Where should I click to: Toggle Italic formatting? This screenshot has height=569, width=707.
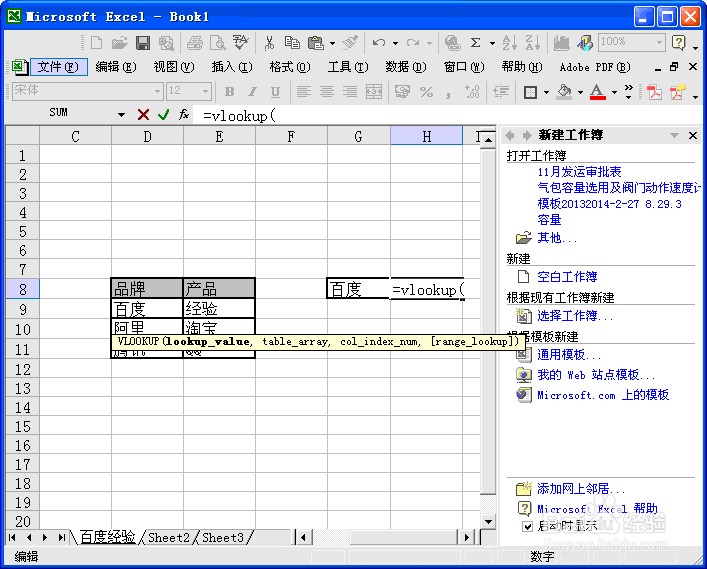click(252, 92)
